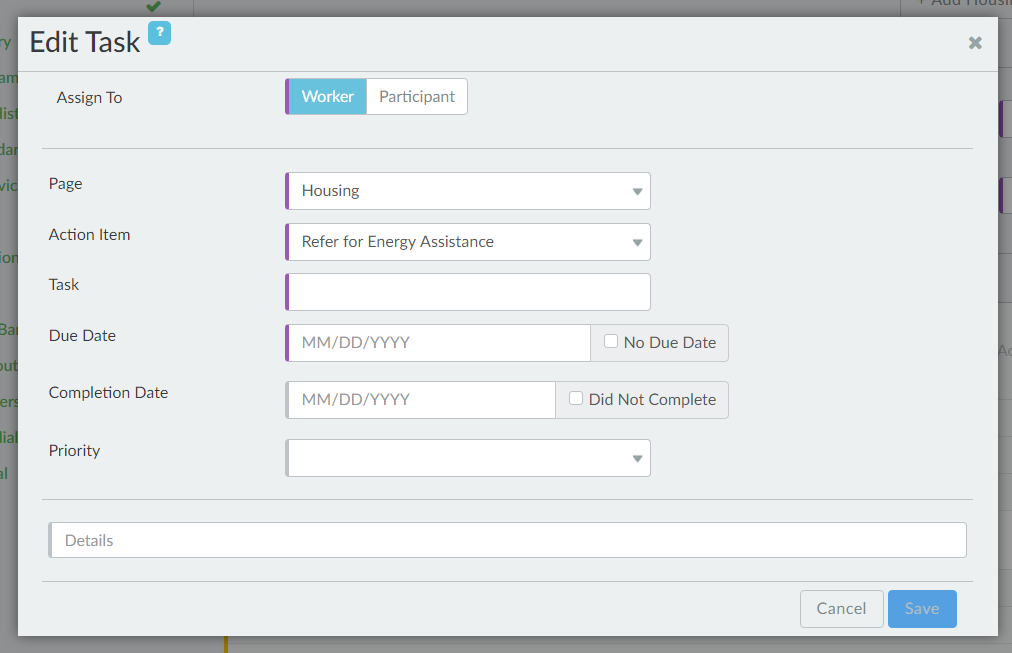
Task: Tick the Did Not Complete checkbox
Action: coord(576,398)
